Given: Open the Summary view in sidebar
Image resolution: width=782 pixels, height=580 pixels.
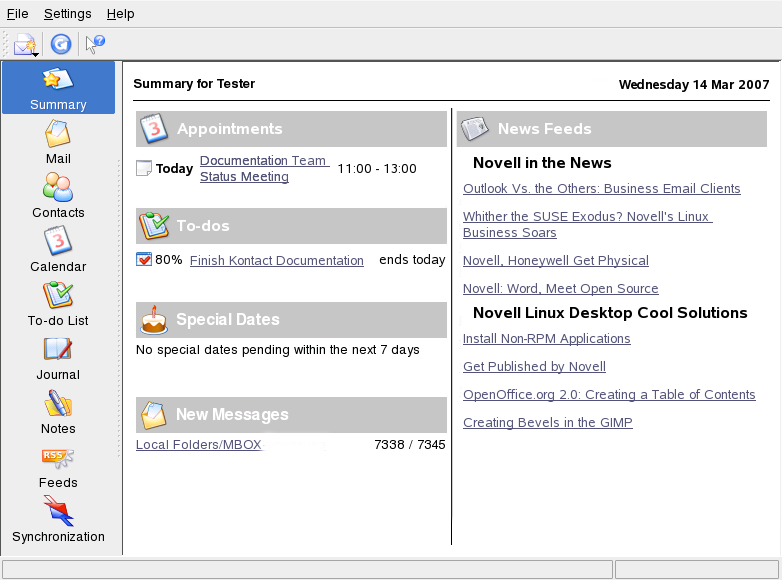Looking at the screenshot, I should click(58, 88).
